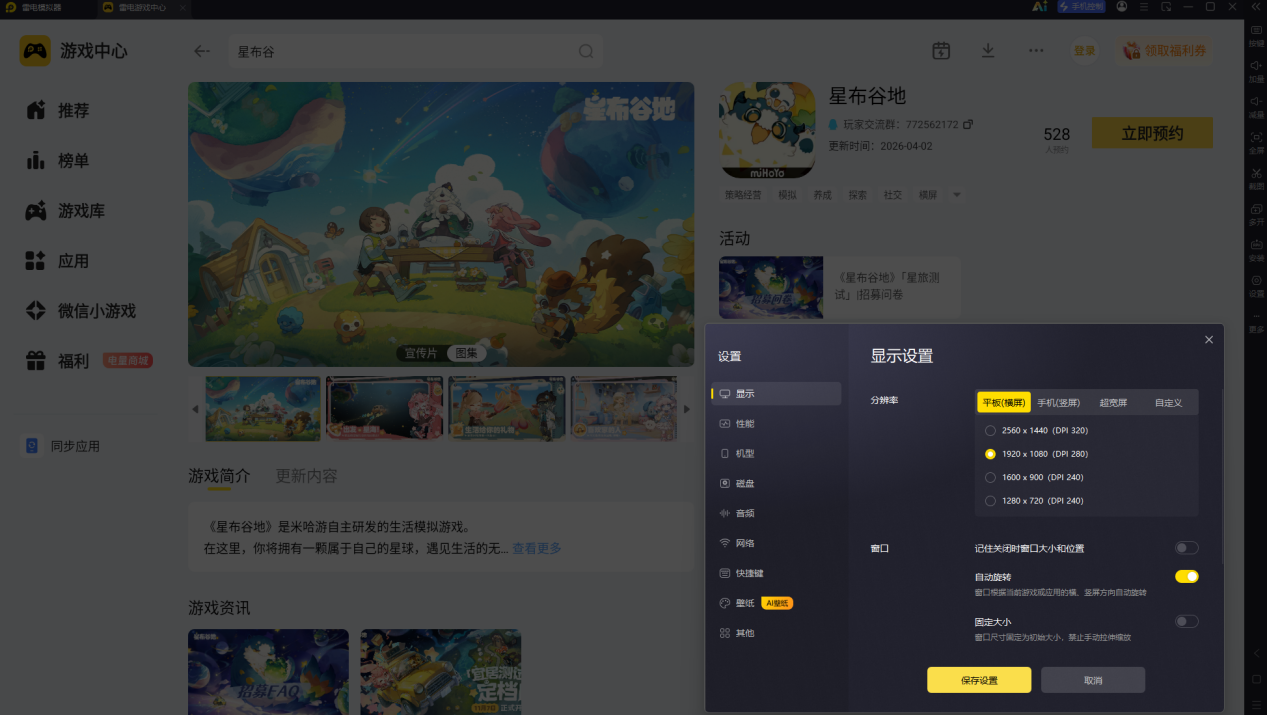
Task: Switch to 自定义 resolution tab
Action: [x=1168, y=402]
